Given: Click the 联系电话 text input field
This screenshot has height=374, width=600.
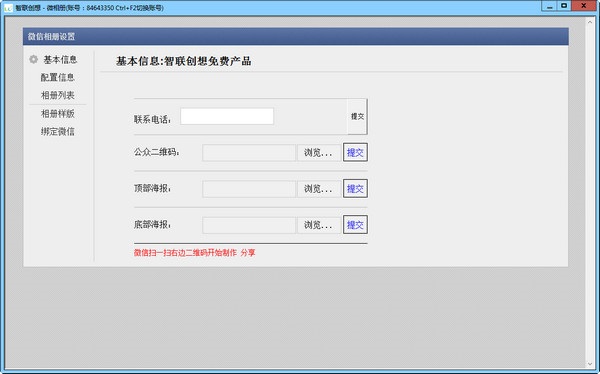Looking at the screenshot, I should pyautogui.click(x=227, y=116).
